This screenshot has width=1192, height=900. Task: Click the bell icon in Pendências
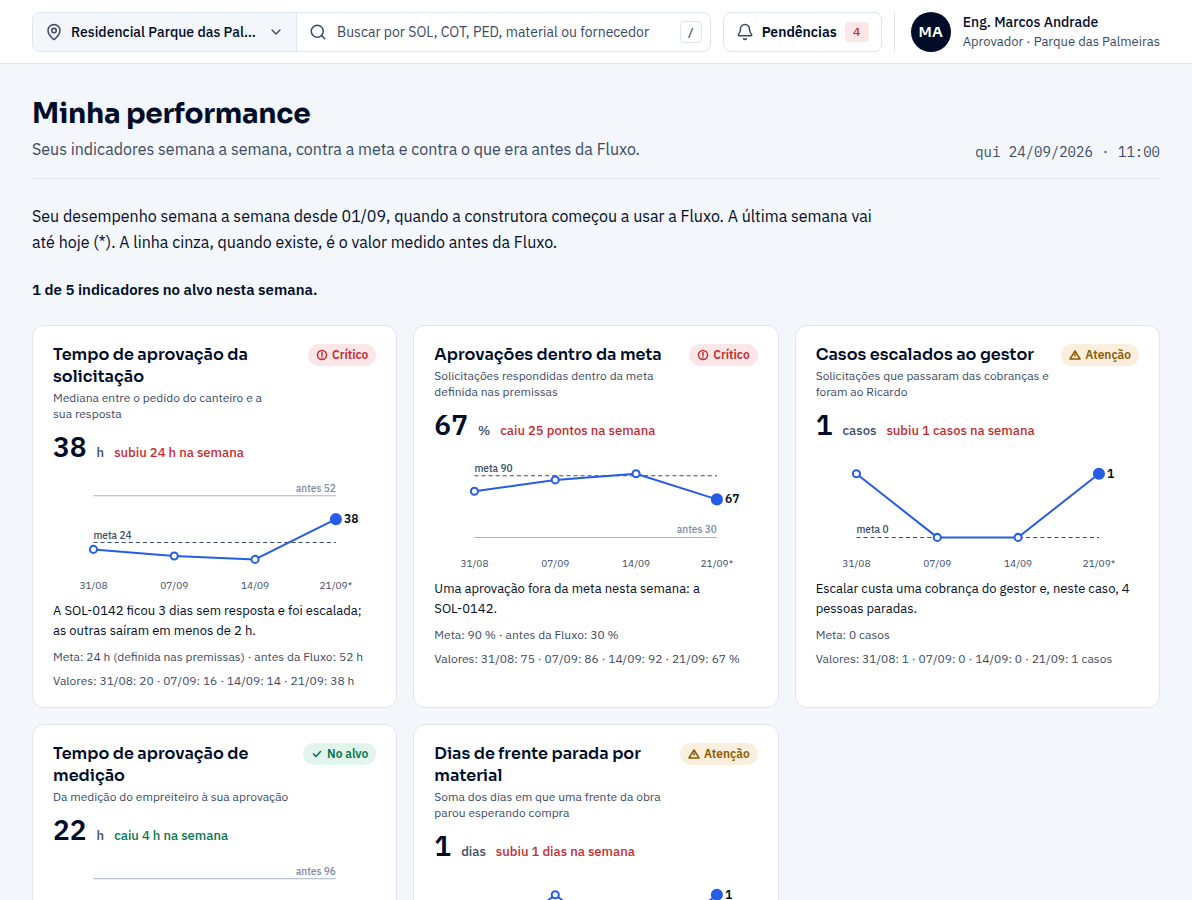coord(745,32)
